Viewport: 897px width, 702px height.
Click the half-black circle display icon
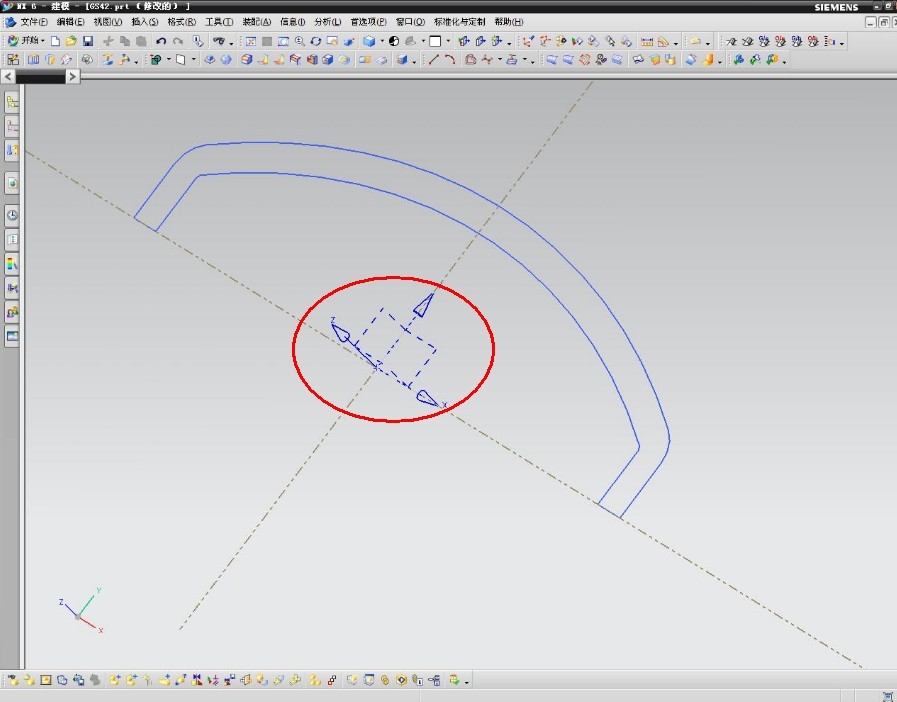pos(394,41)
